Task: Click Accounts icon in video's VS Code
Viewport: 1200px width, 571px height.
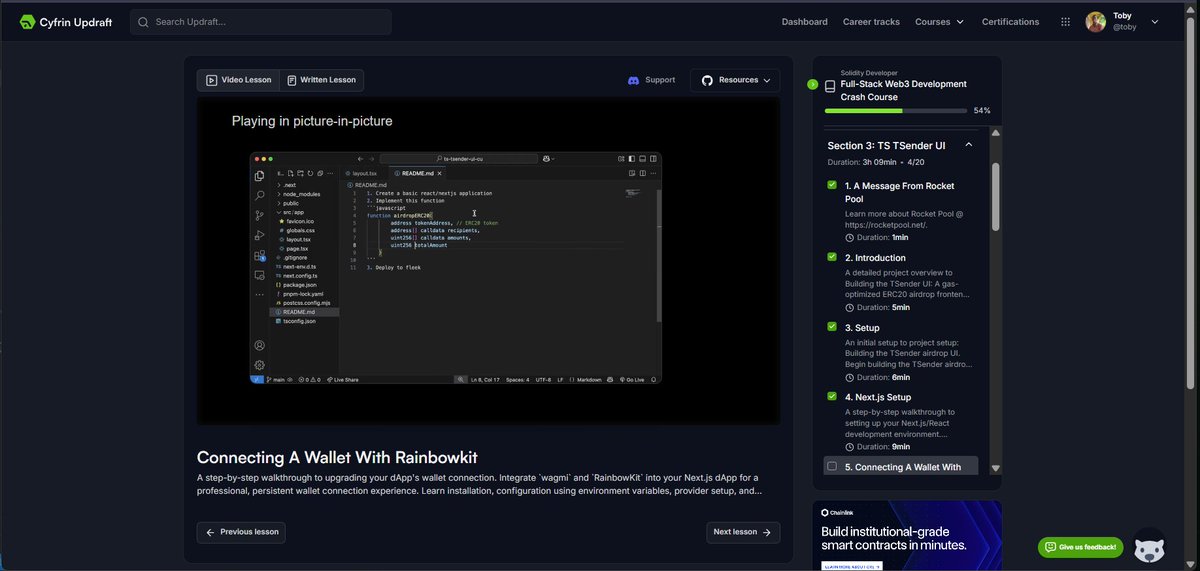Action: [x=259, y=346]
